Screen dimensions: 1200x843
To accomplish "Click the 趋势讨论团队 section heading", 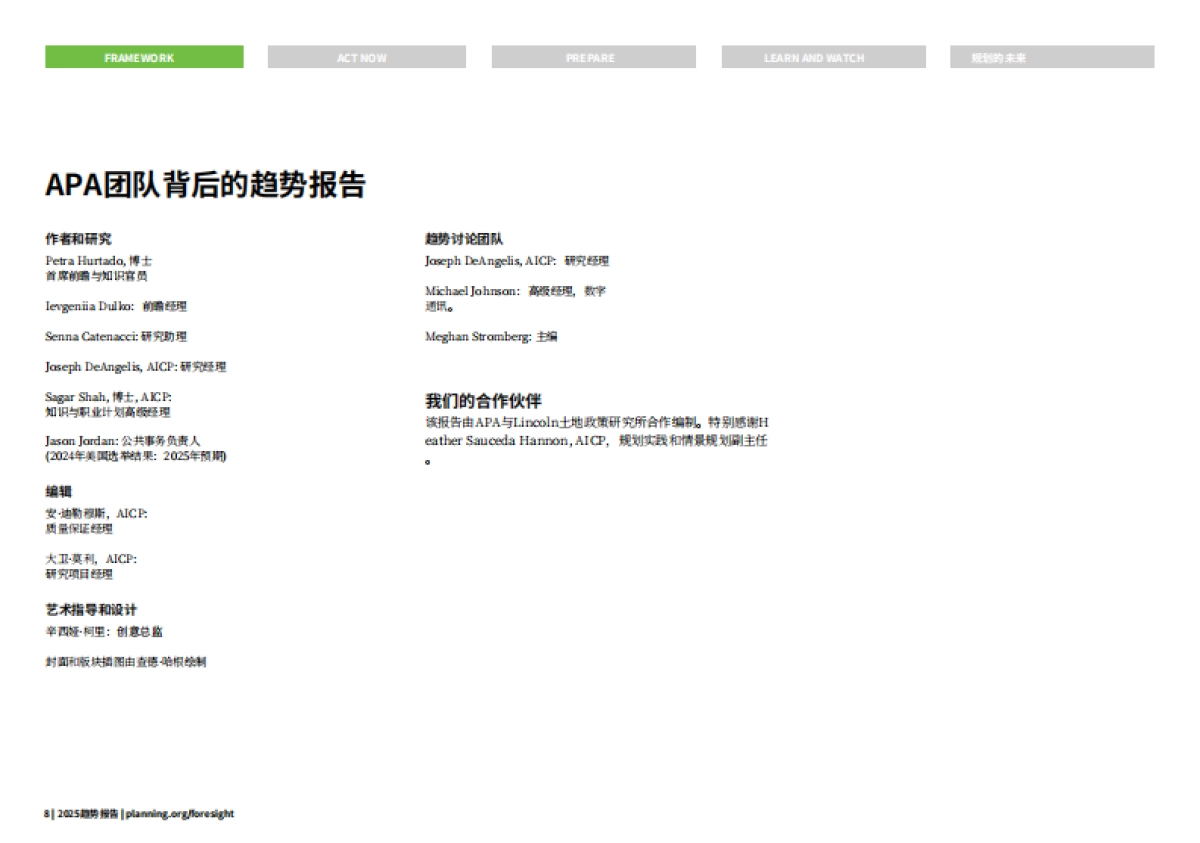I will (464, 239).
